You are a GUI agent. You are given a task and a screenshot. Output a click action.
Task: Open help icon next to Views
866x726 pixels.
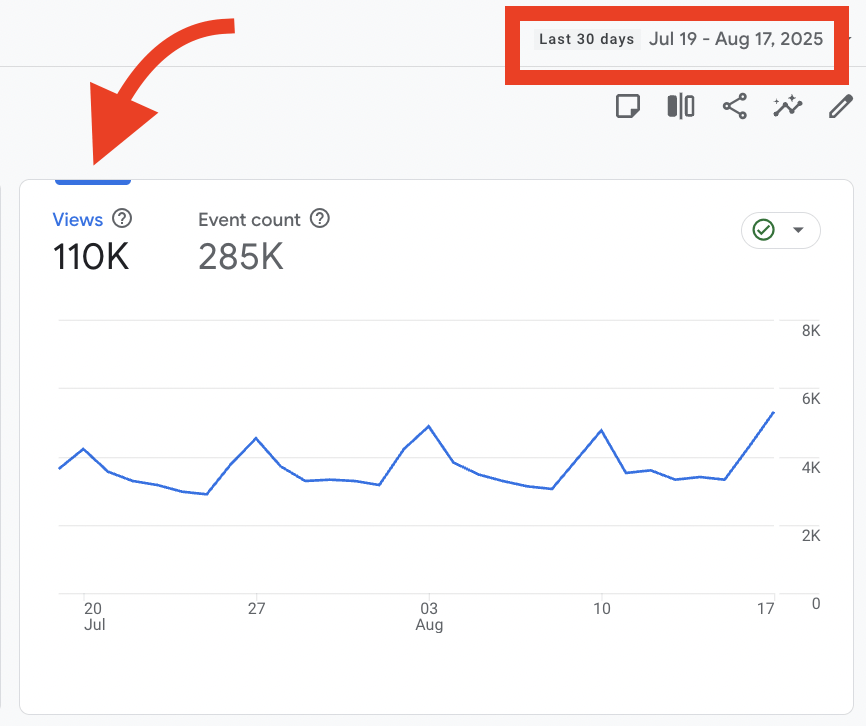tap(122, 219)
